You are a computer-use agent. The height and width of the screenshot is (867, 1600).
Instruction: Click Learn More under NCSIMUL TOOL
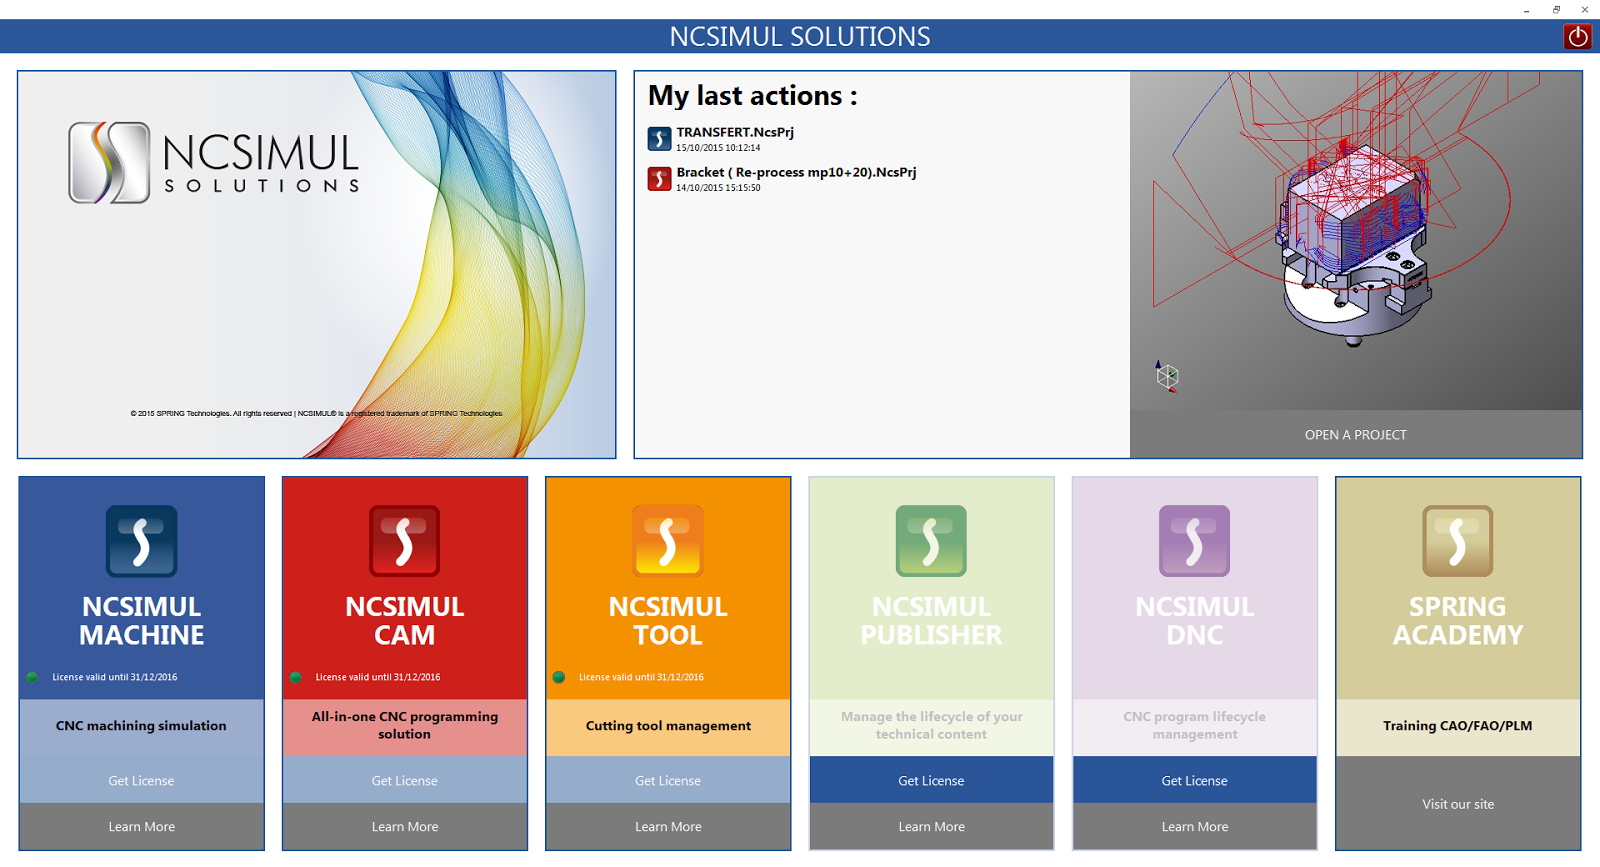pos(668,827)
